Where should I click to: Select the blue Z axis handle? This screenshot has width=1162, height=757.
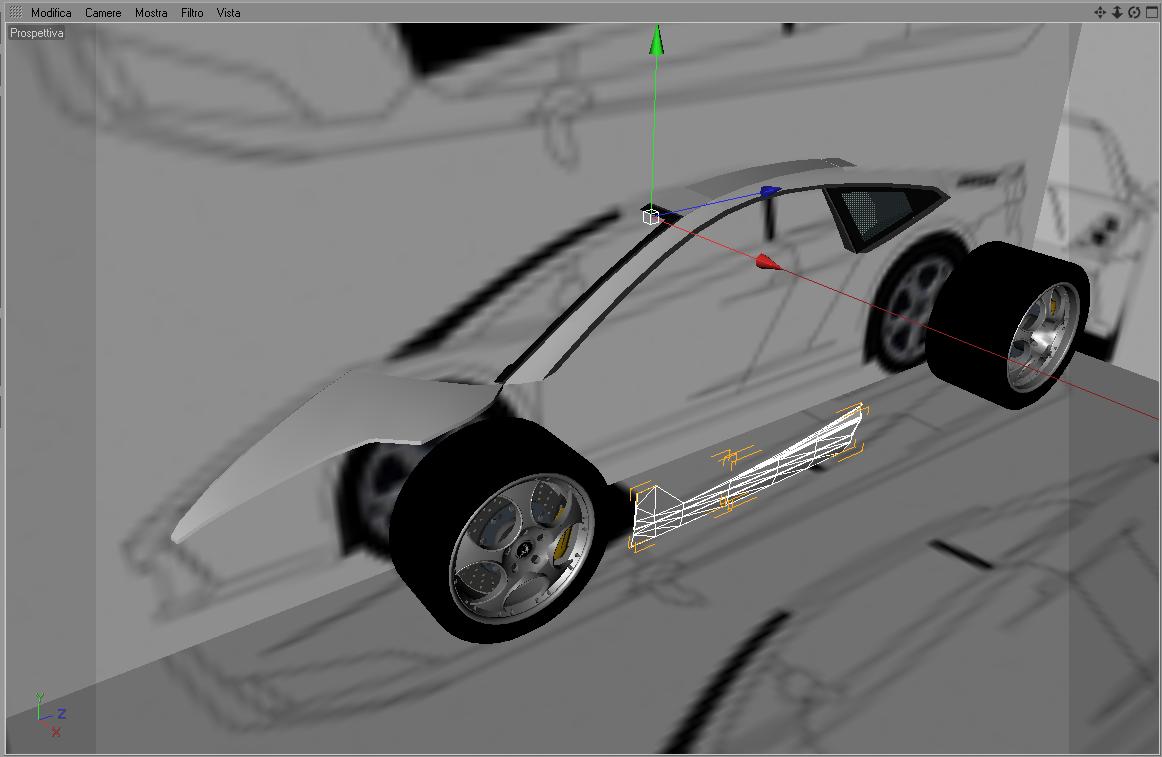click(x=771, y=192)
